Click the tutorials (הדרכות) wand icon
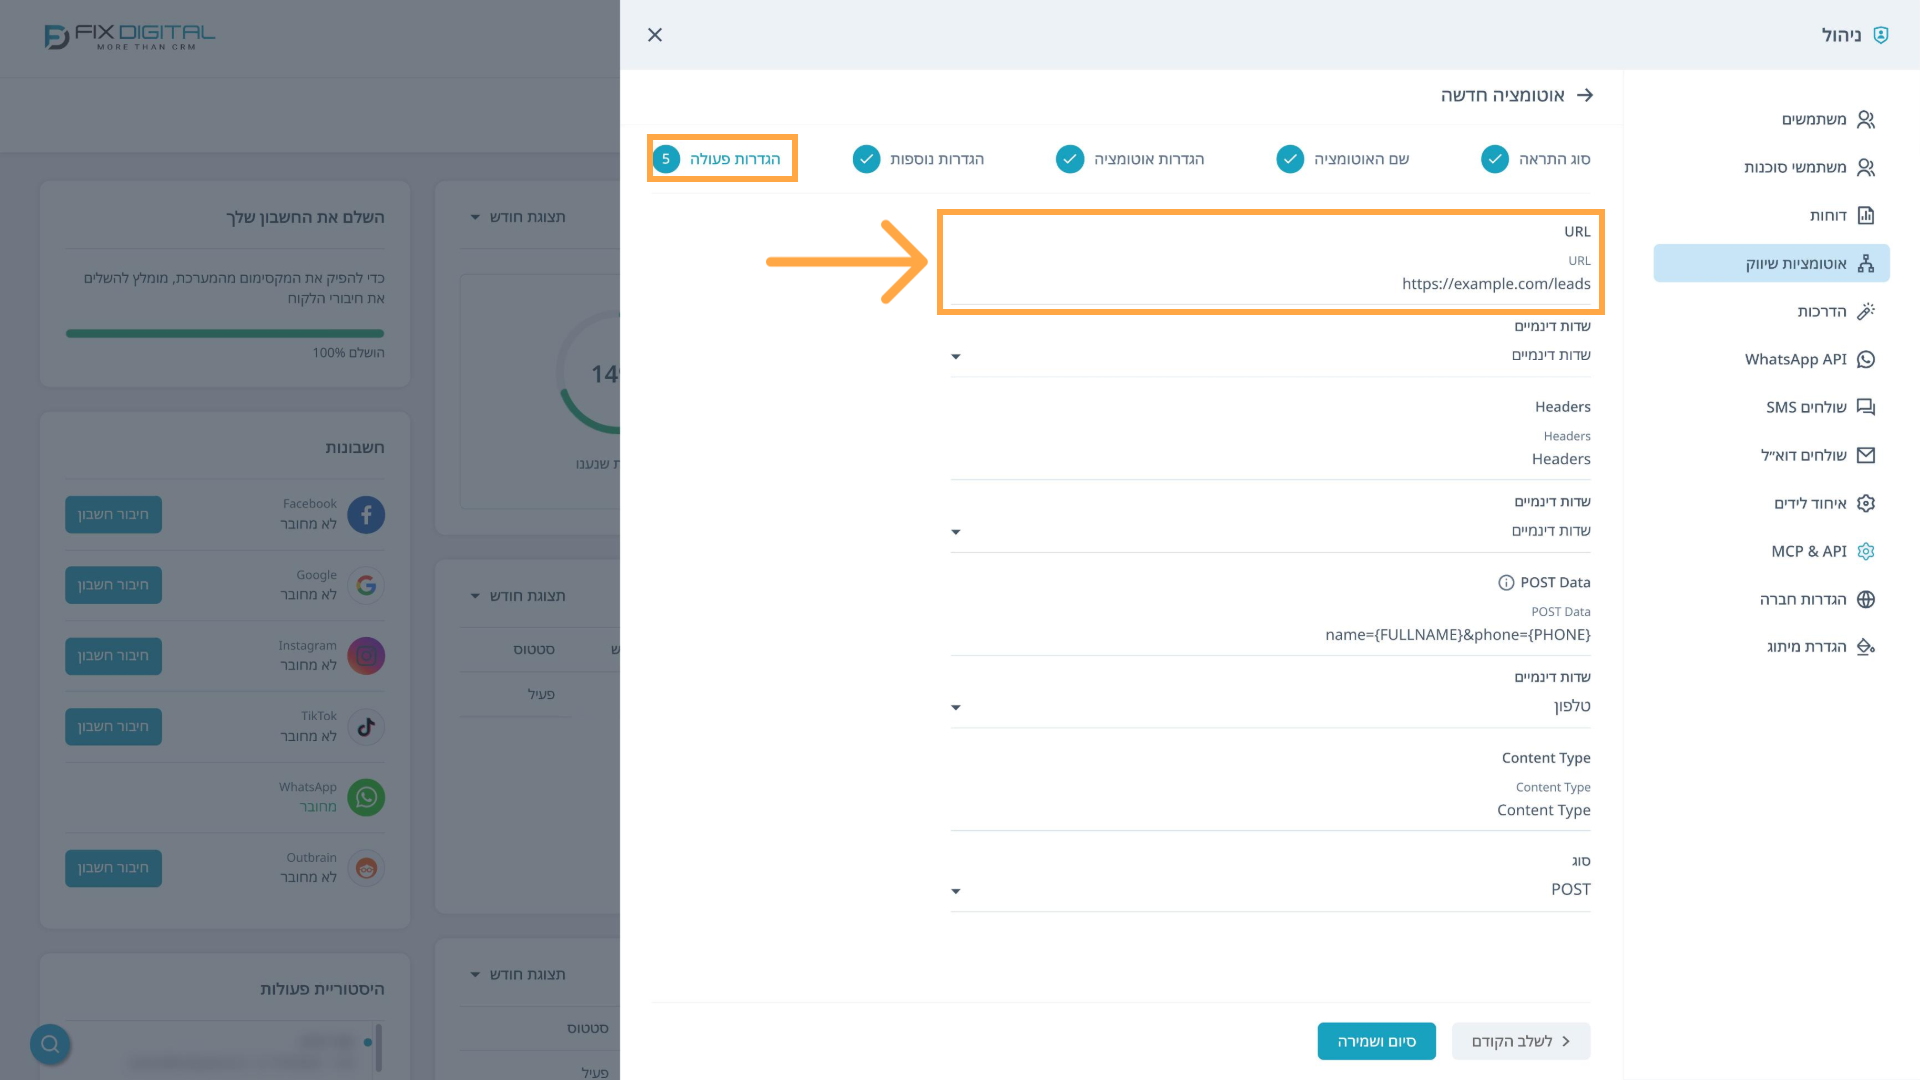1920x1080 pixels. point(1866,312)
